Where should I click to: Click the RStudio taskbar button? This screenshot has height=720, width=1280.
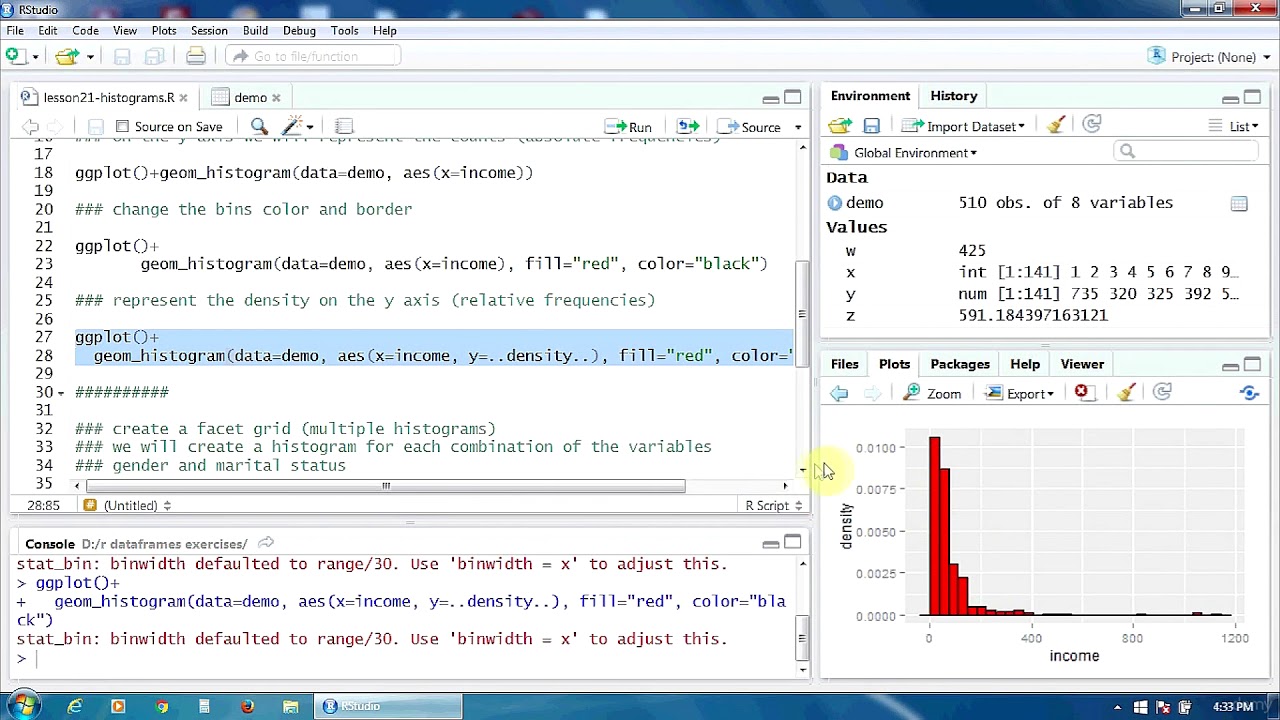(x=388, y=706)
